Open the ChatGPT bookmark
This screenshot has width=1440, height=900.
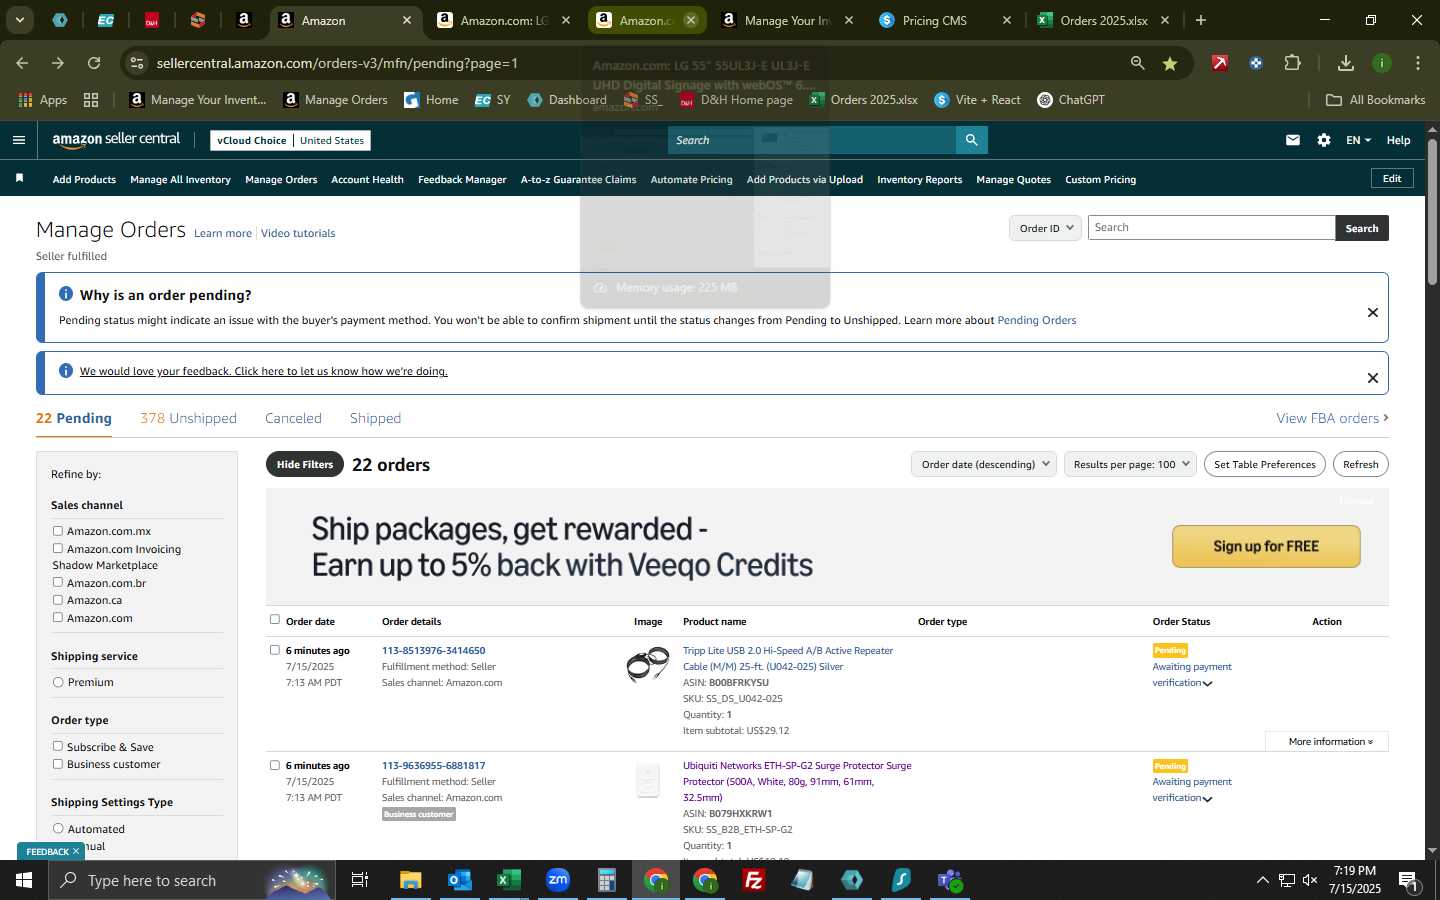click(1071, 99)
